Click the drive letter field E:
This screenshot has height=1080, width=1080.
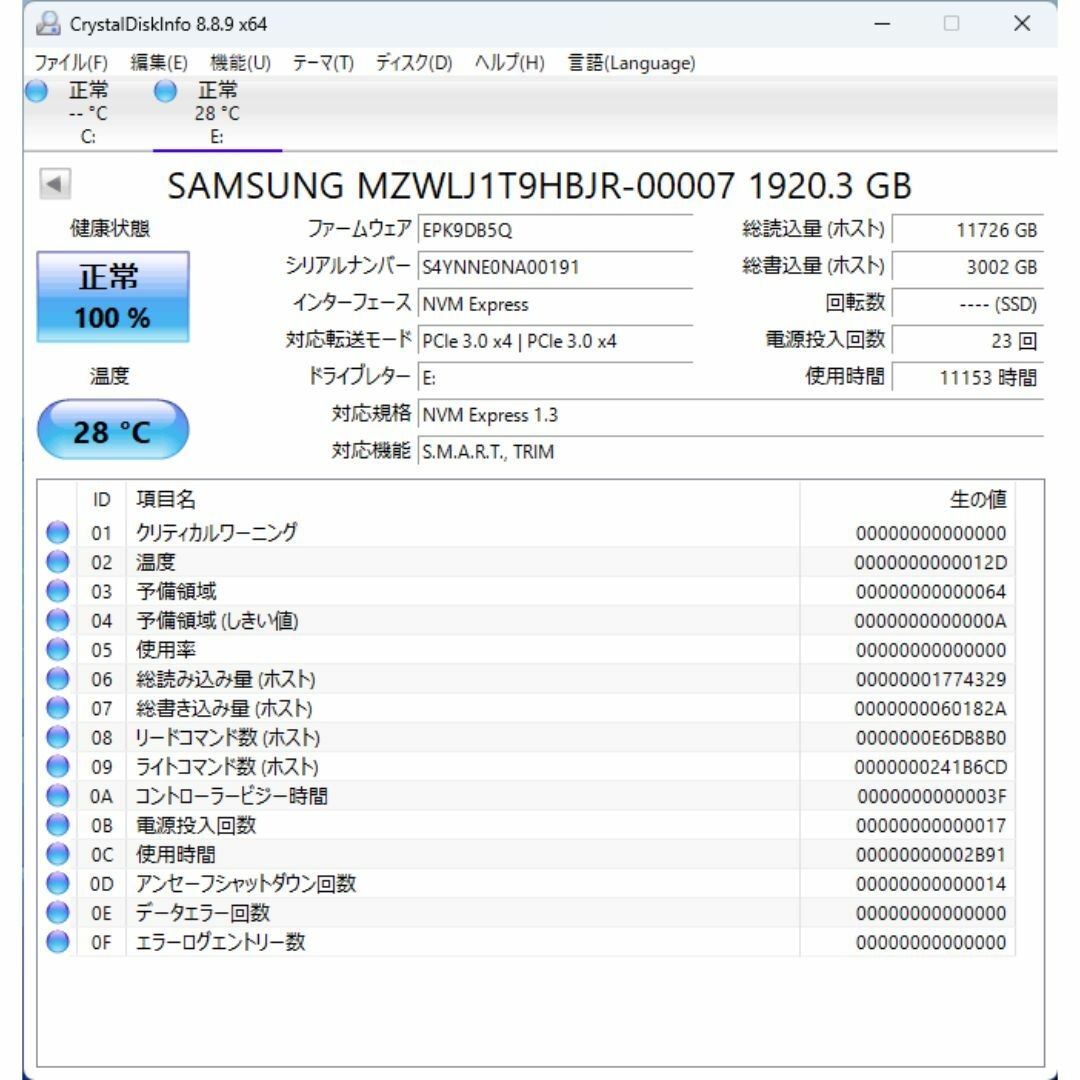pyautogui.click(x=555, y=378)
